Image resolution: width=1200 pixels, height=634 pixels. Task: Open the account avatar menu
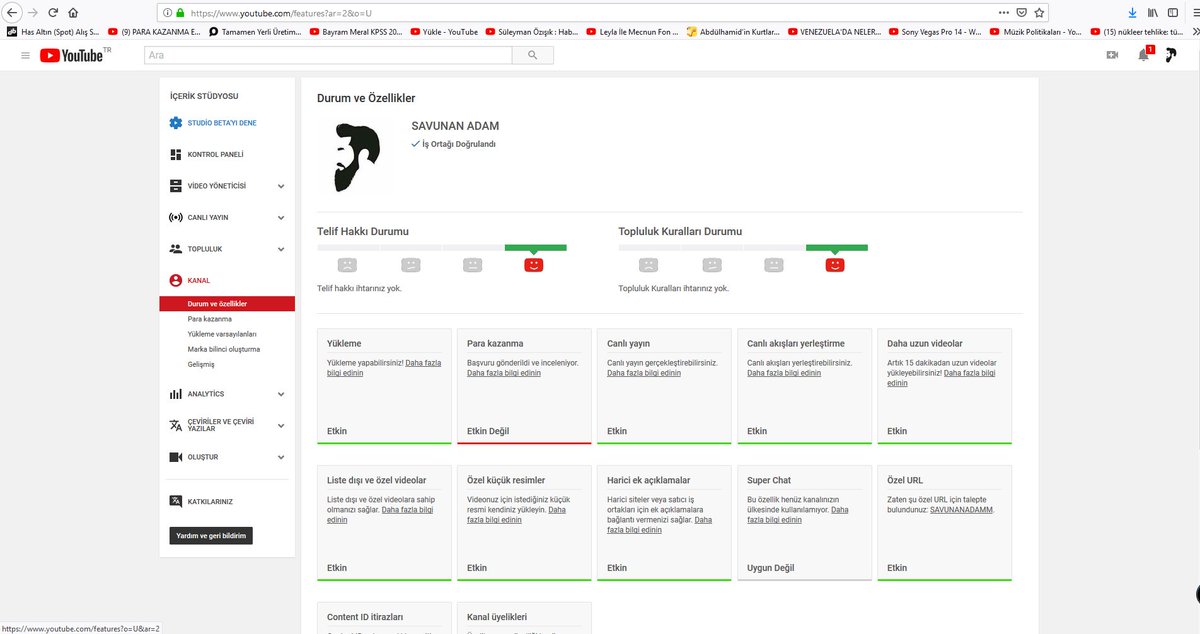1171,56
